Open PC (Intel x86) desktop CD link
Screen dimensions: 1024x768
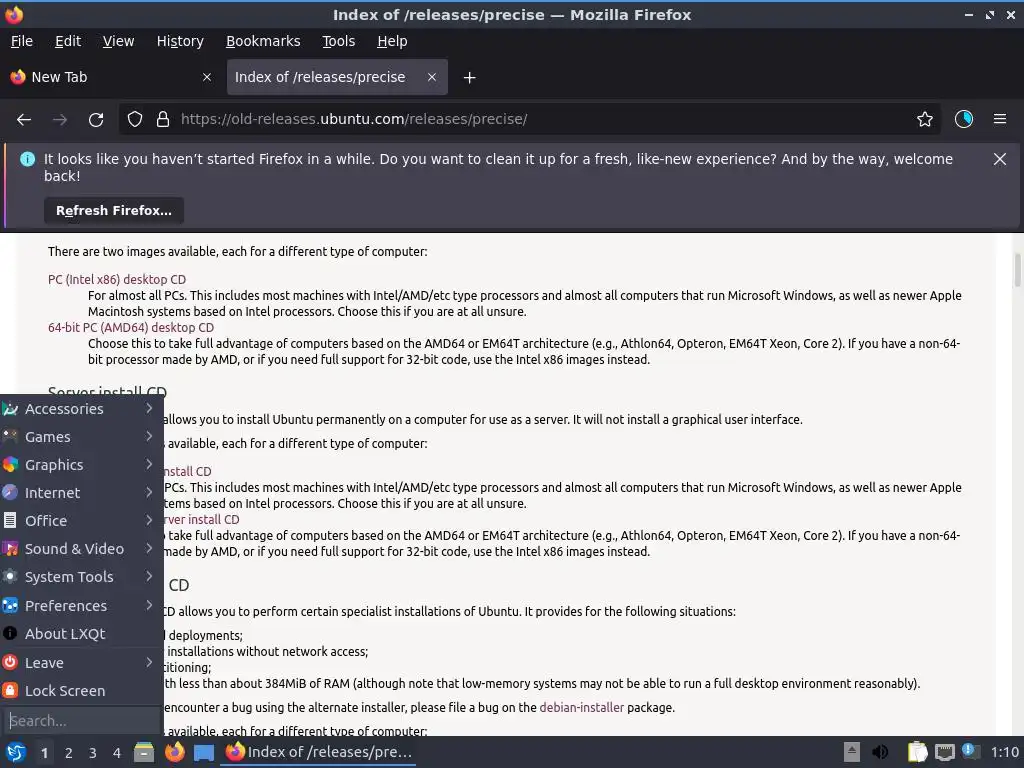[x=117, y=280]
